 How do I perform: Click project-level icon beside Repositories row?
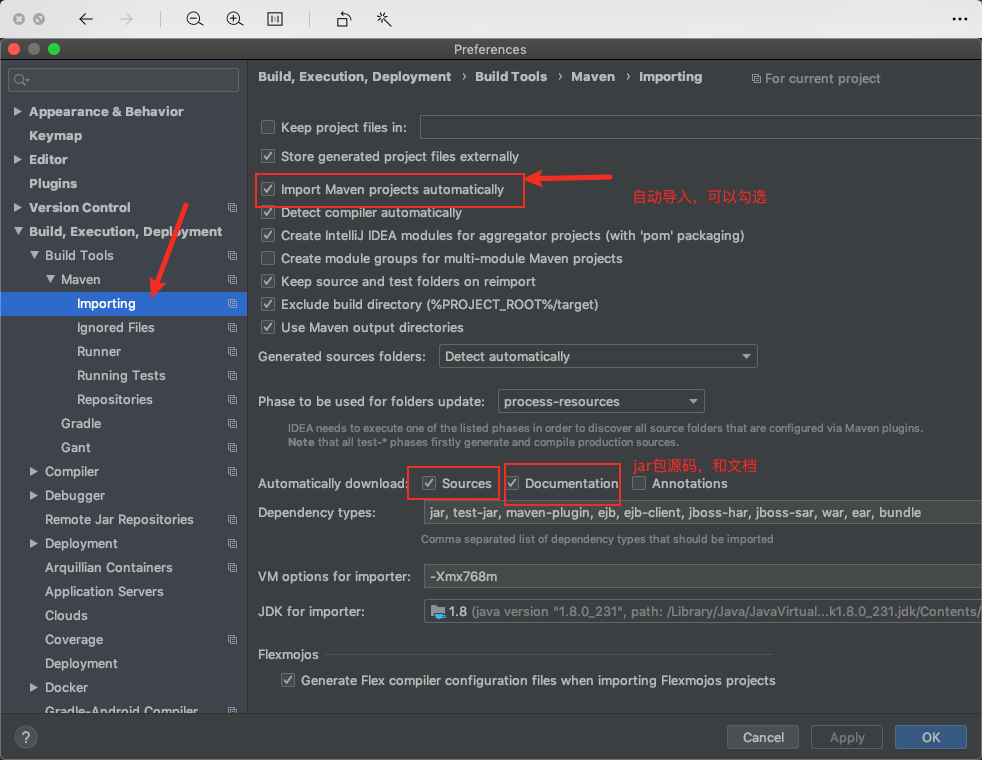[232, 399]
